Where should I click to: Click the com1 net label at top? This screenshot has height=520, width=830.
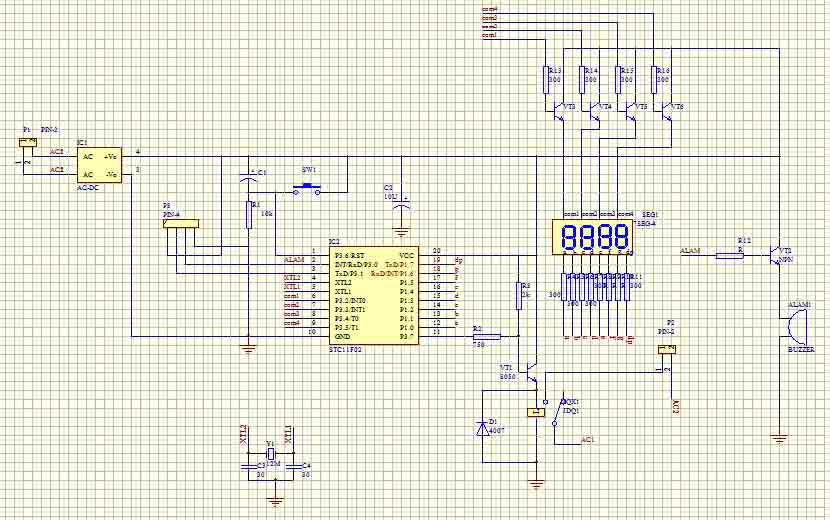pyautogui.click(x=490, y=35)
